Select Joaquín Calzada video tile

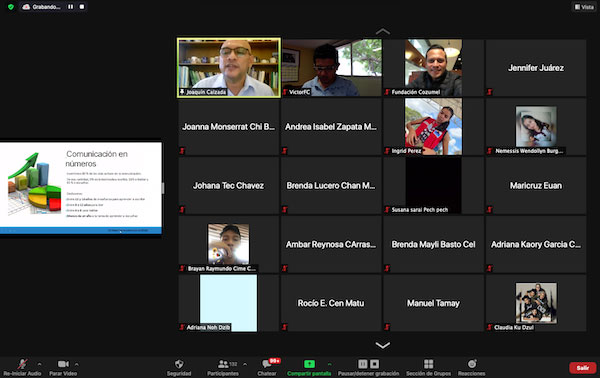[x=229, y=68]
